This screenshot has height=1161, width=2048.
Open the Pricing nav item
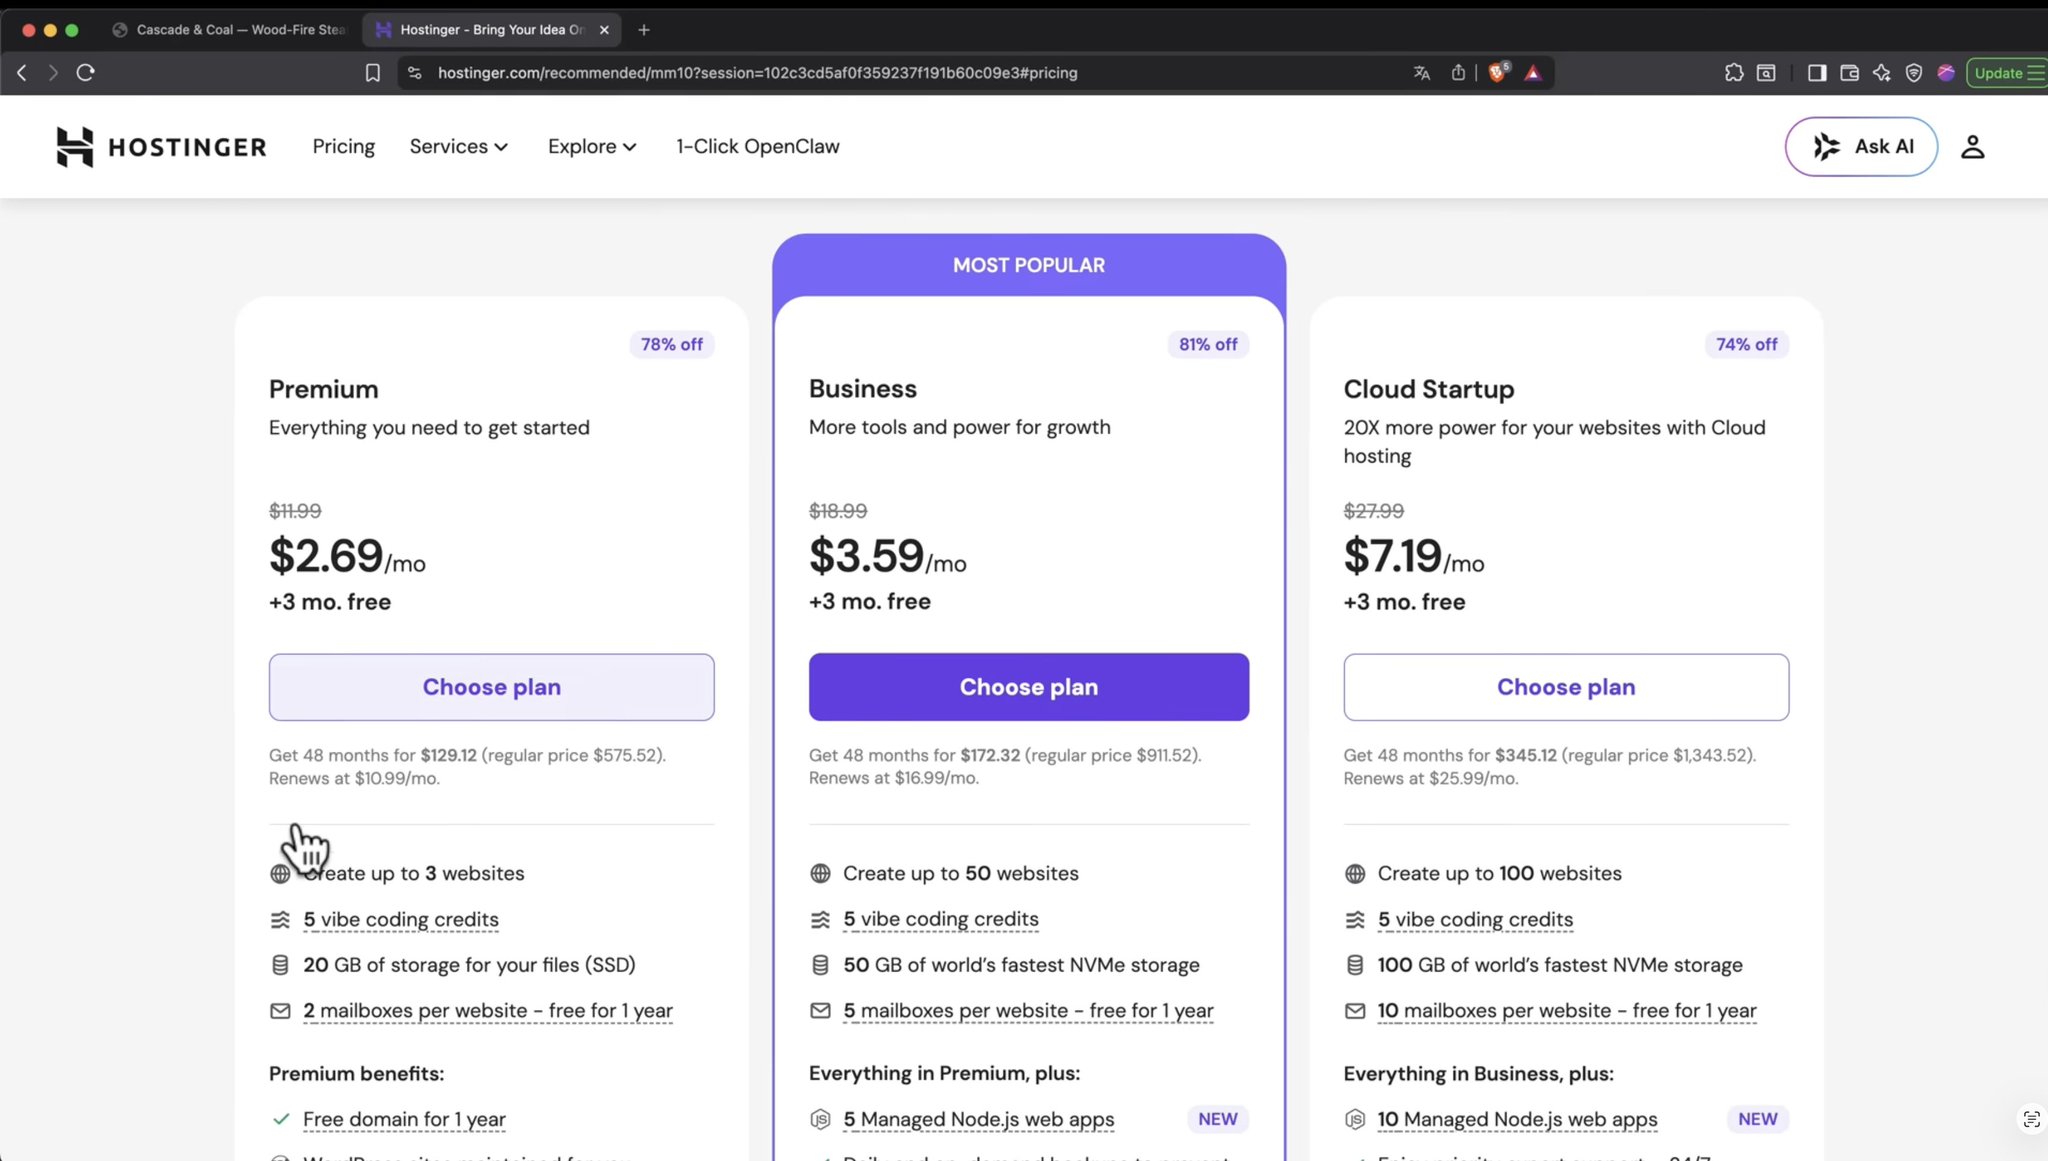click(x=343, y=146)
